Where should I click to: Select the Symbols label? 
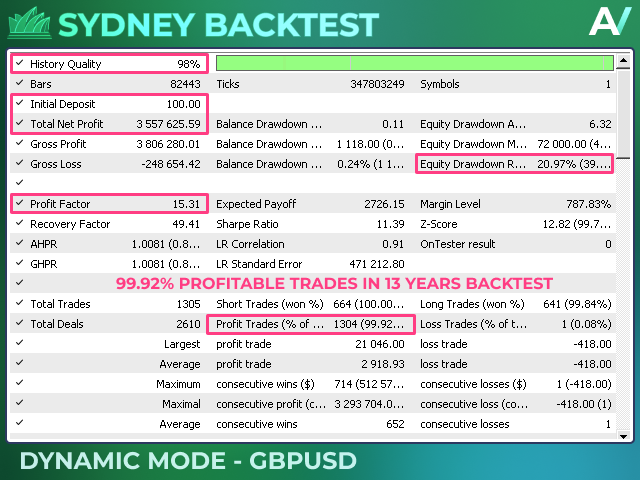(440, 84)
